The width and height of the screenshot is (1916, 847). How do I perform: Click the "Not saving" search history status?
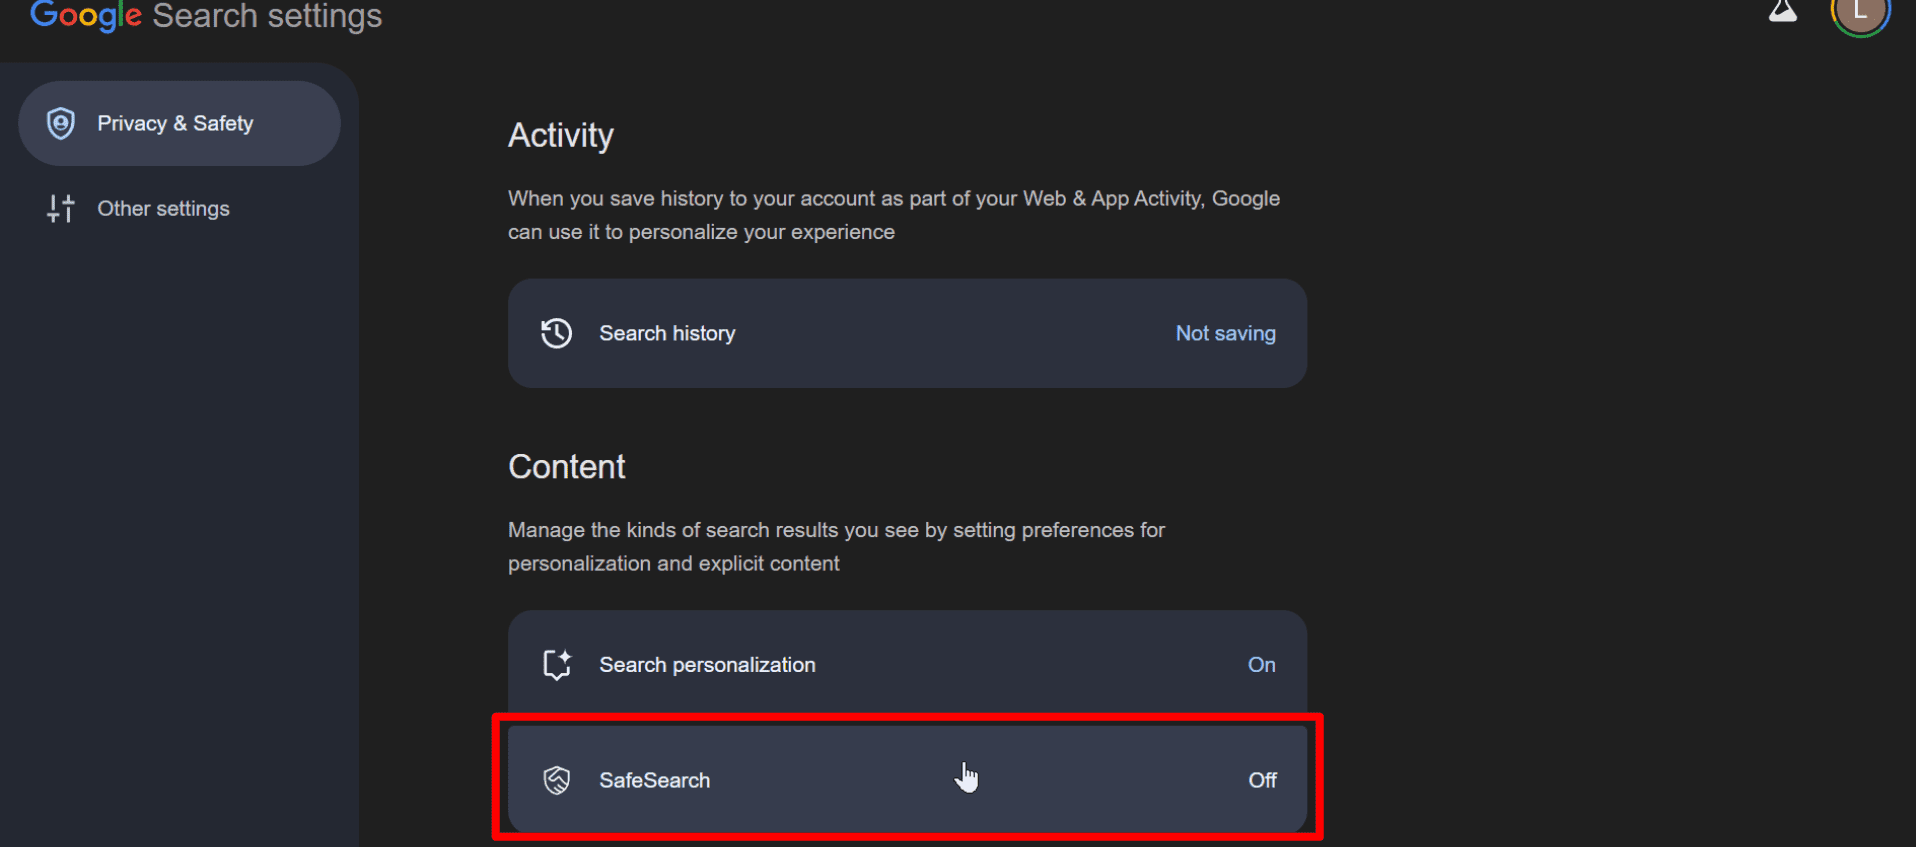point(1225,333)
